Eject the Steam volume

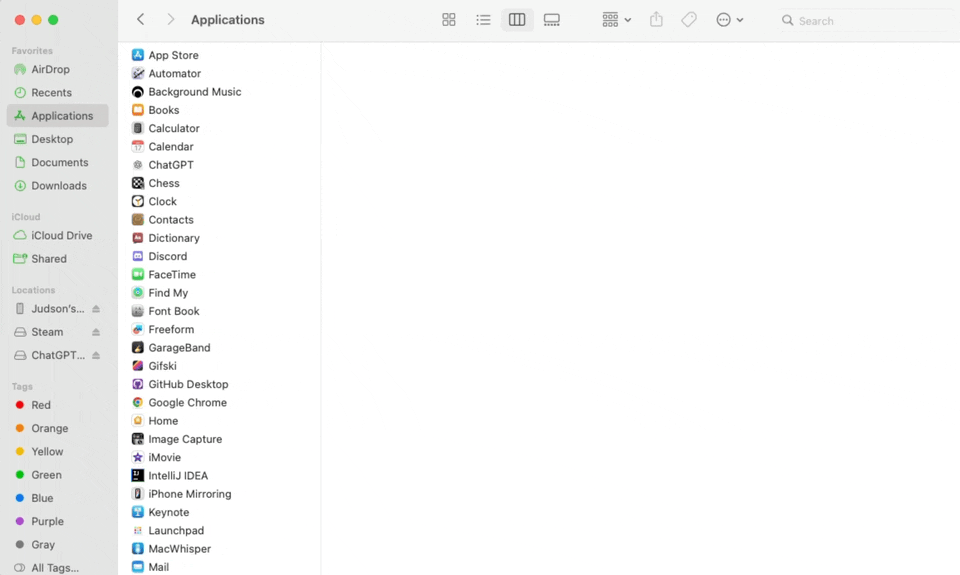coord(96,332)
